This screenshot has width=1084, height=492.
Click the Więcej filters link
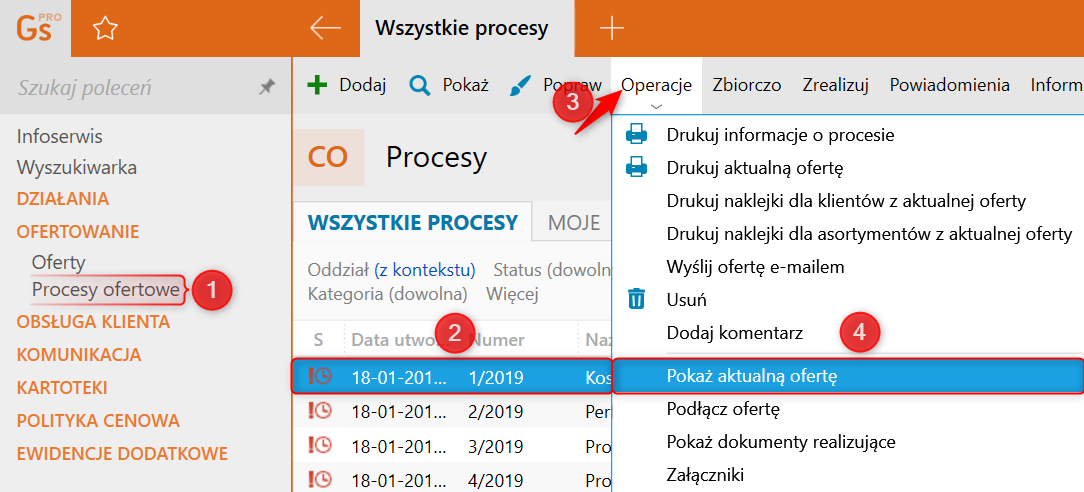[512, 294]
